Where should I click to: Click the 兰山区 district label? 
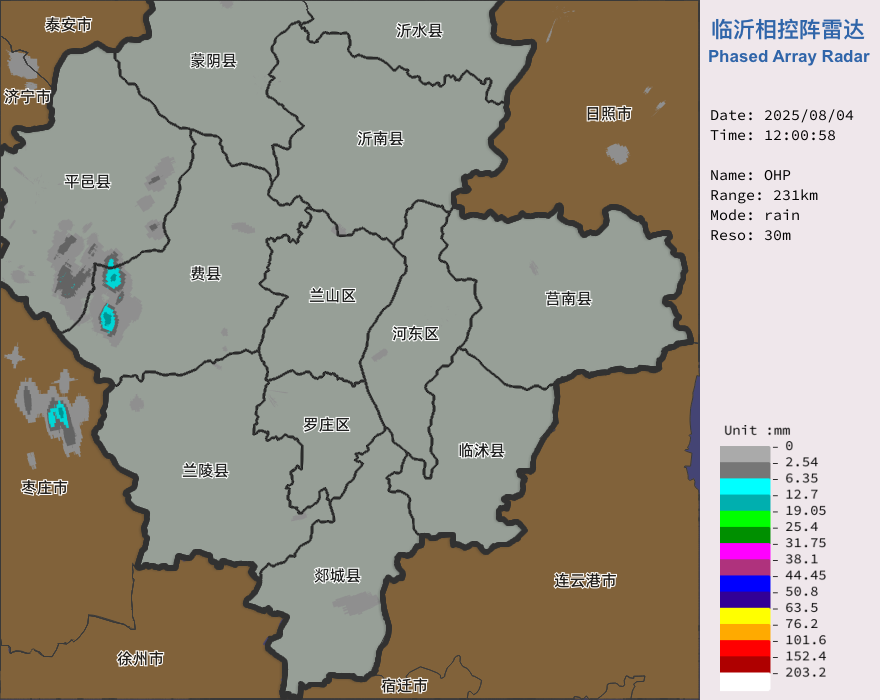coord(333,296)
